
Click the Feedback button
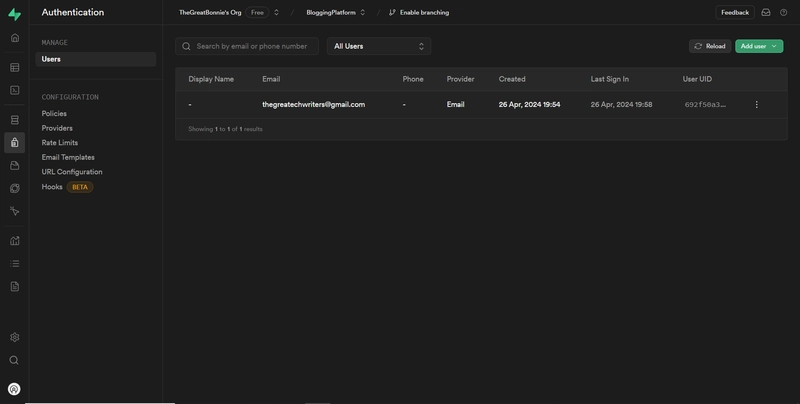click(x=735, y=12)
